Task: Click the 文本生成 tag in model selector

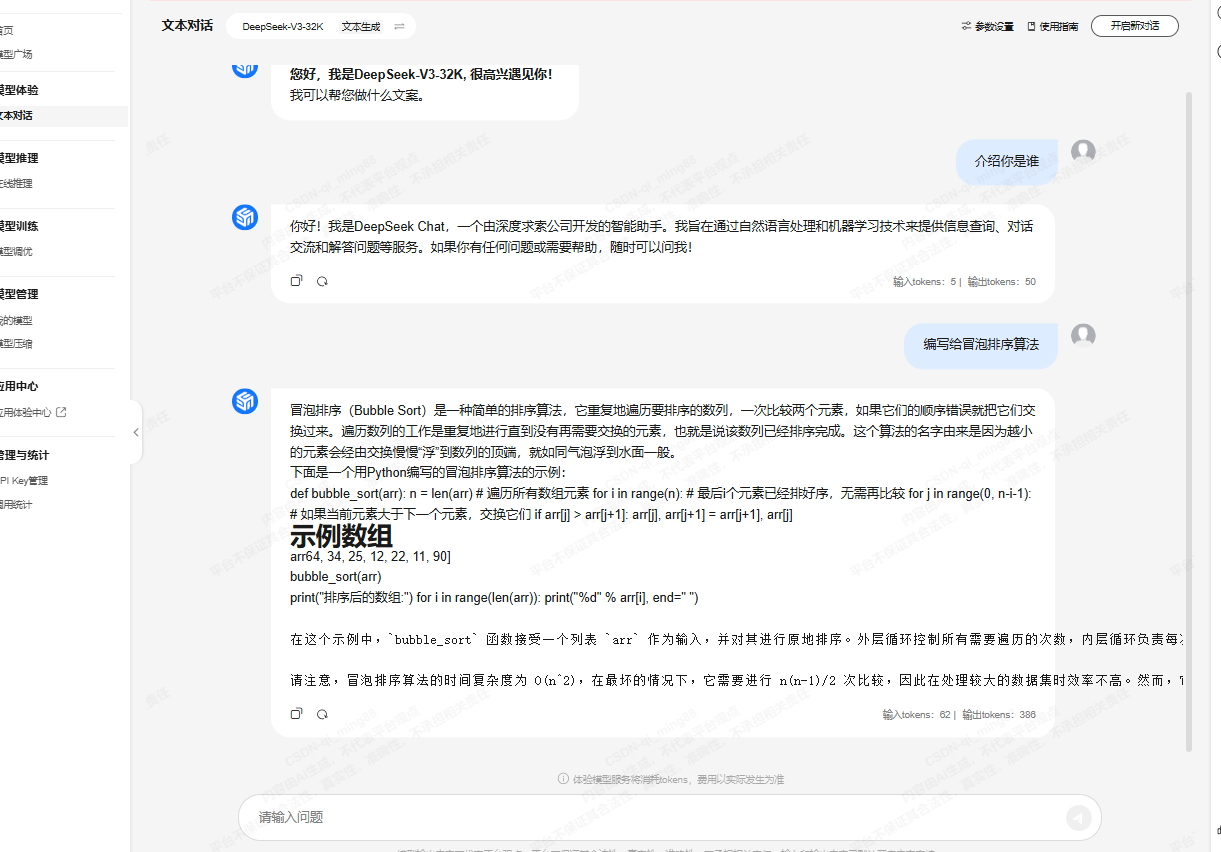Action: click(x=361, y=27)
